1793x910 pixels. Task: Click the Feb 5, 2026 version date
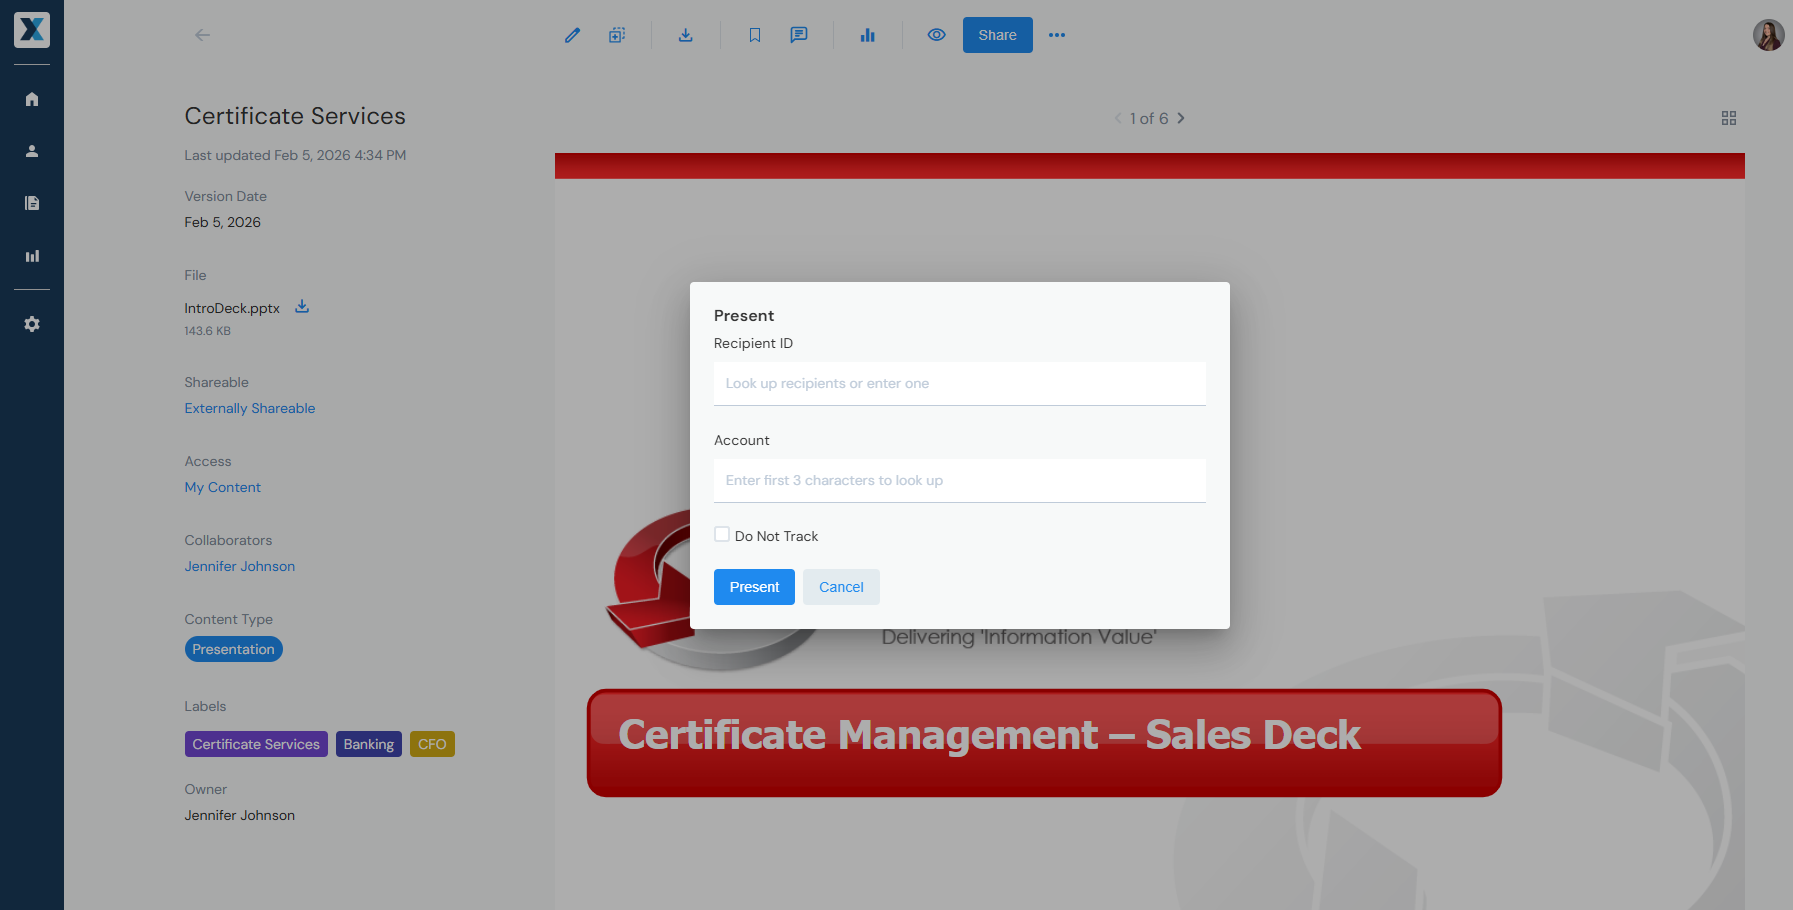(x=222, y=222)
